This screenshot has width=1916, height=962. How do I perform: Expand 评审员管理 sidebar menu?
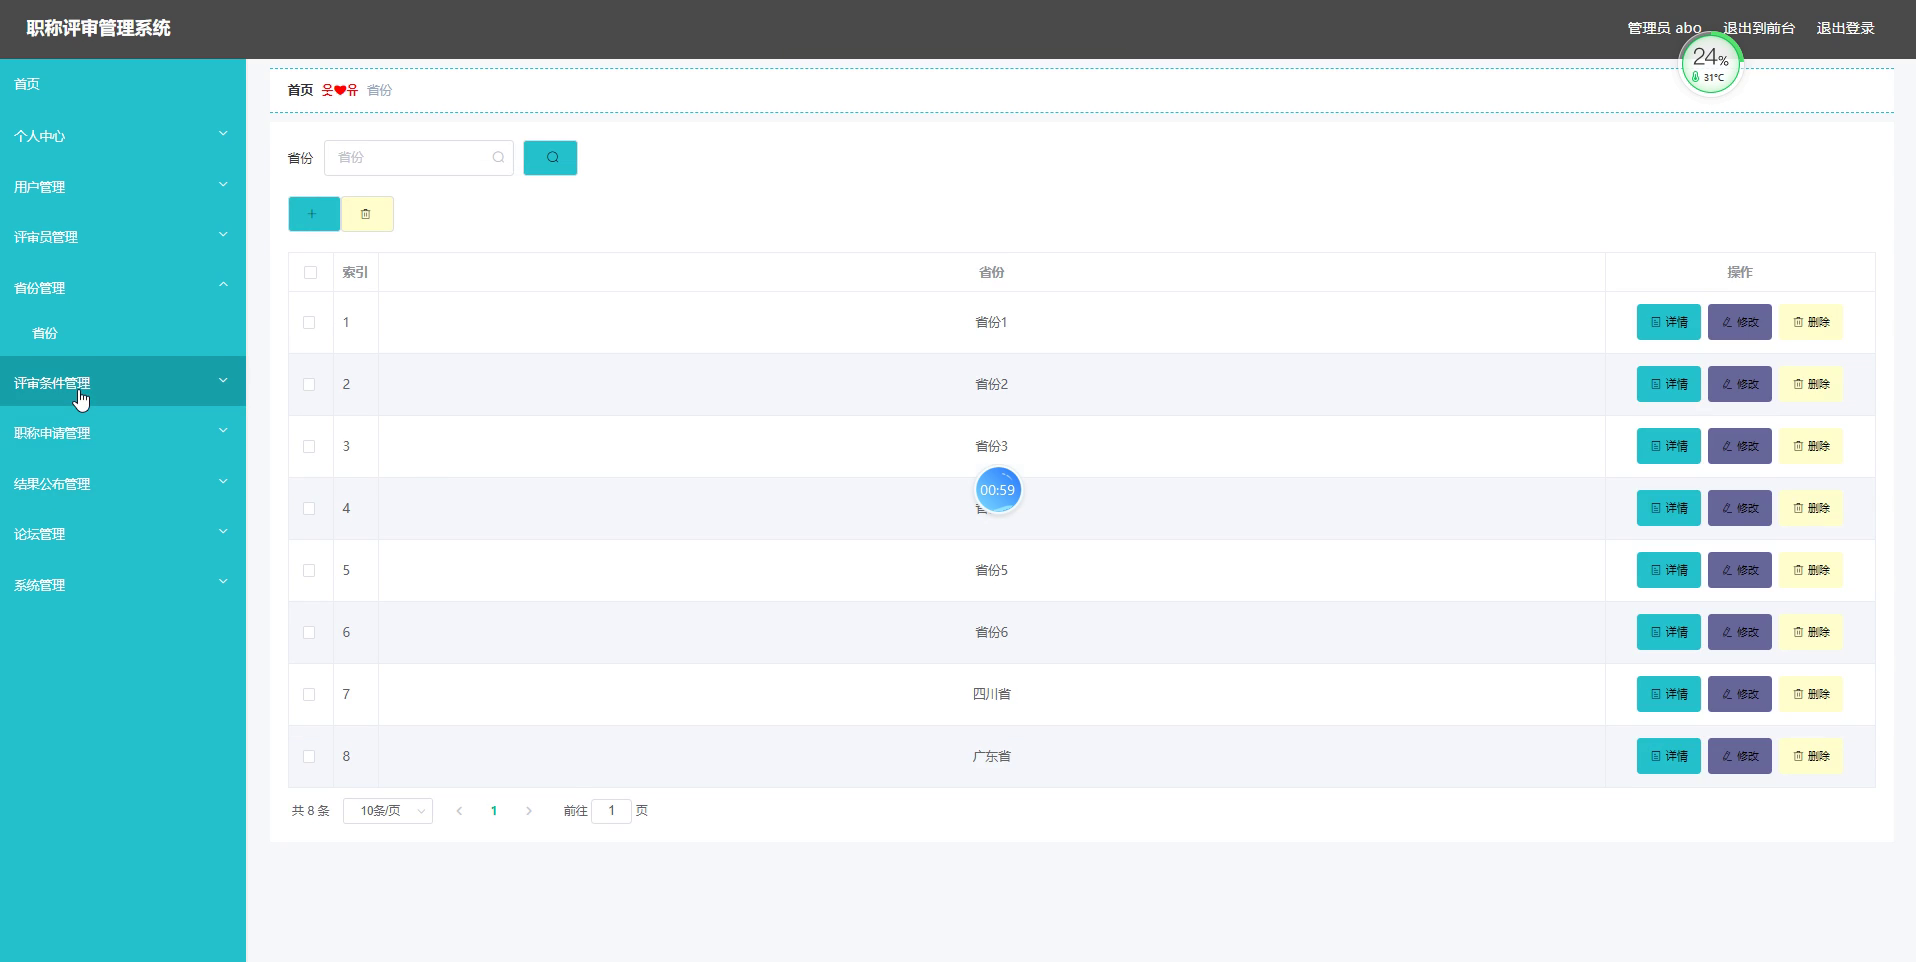pos(122,237)
